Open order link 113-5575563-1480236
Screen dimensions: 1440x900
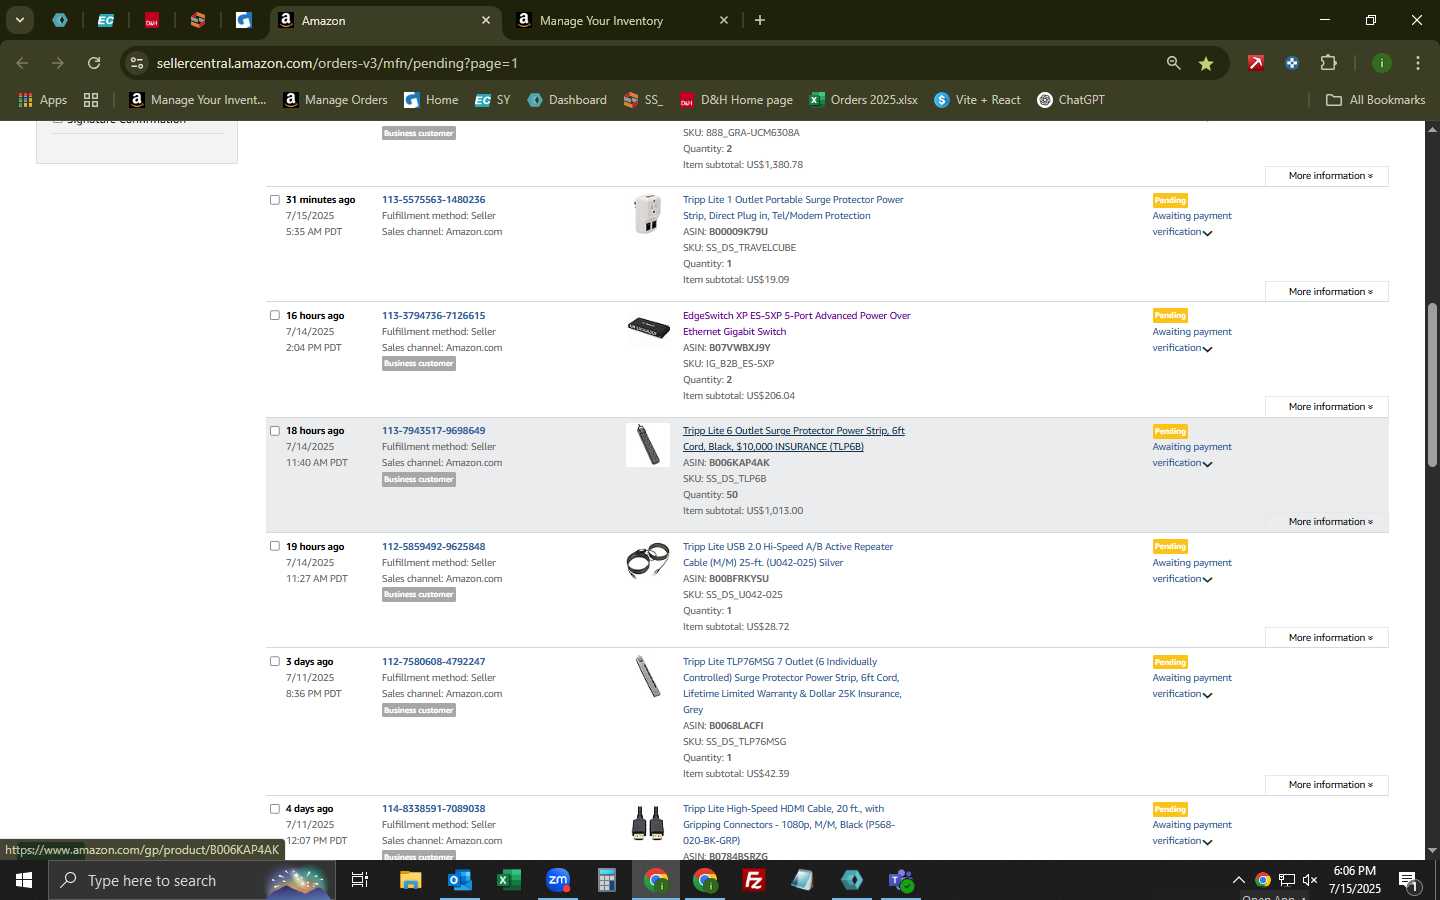[x=433, y=200]
